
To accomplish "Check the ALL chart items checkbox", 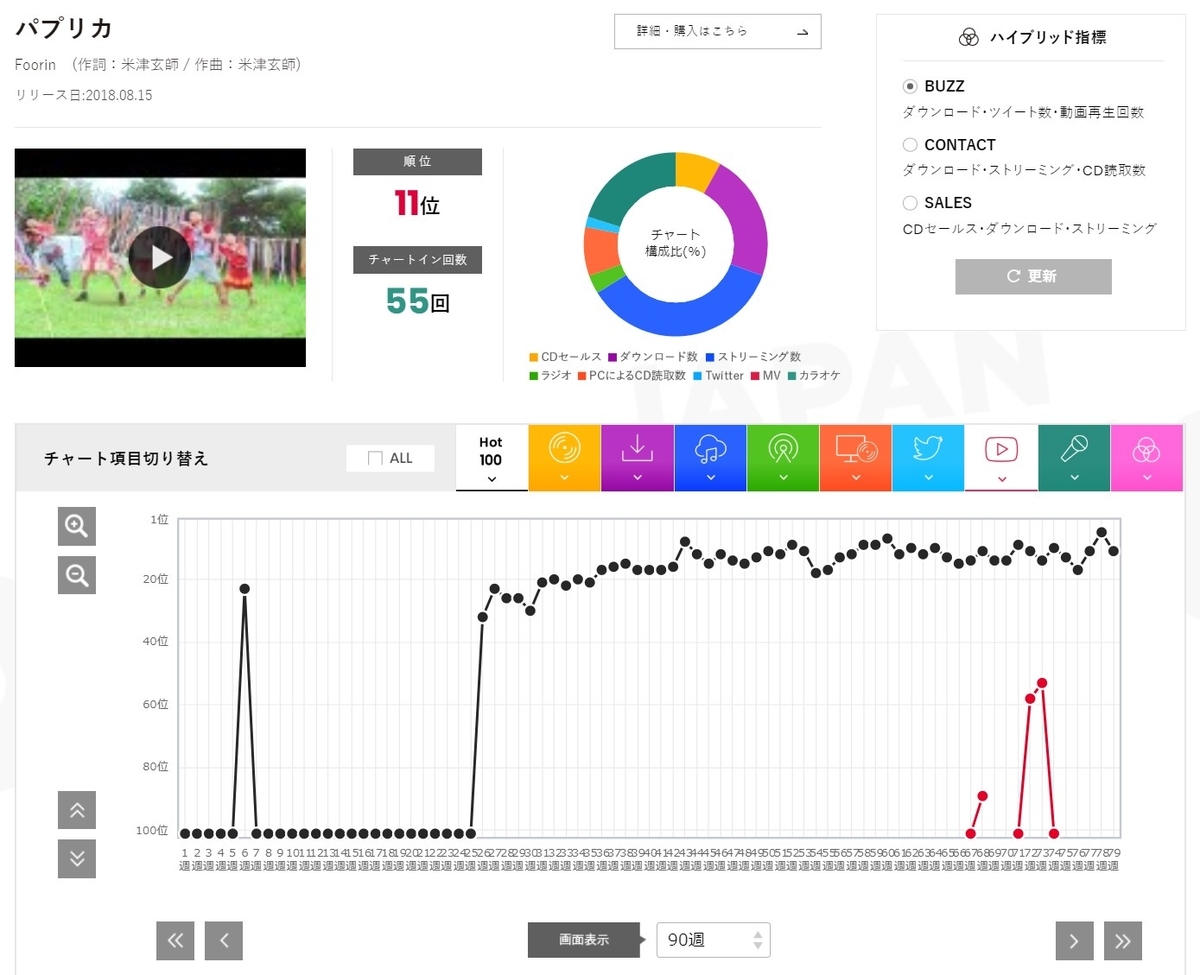I will (376, 458).
